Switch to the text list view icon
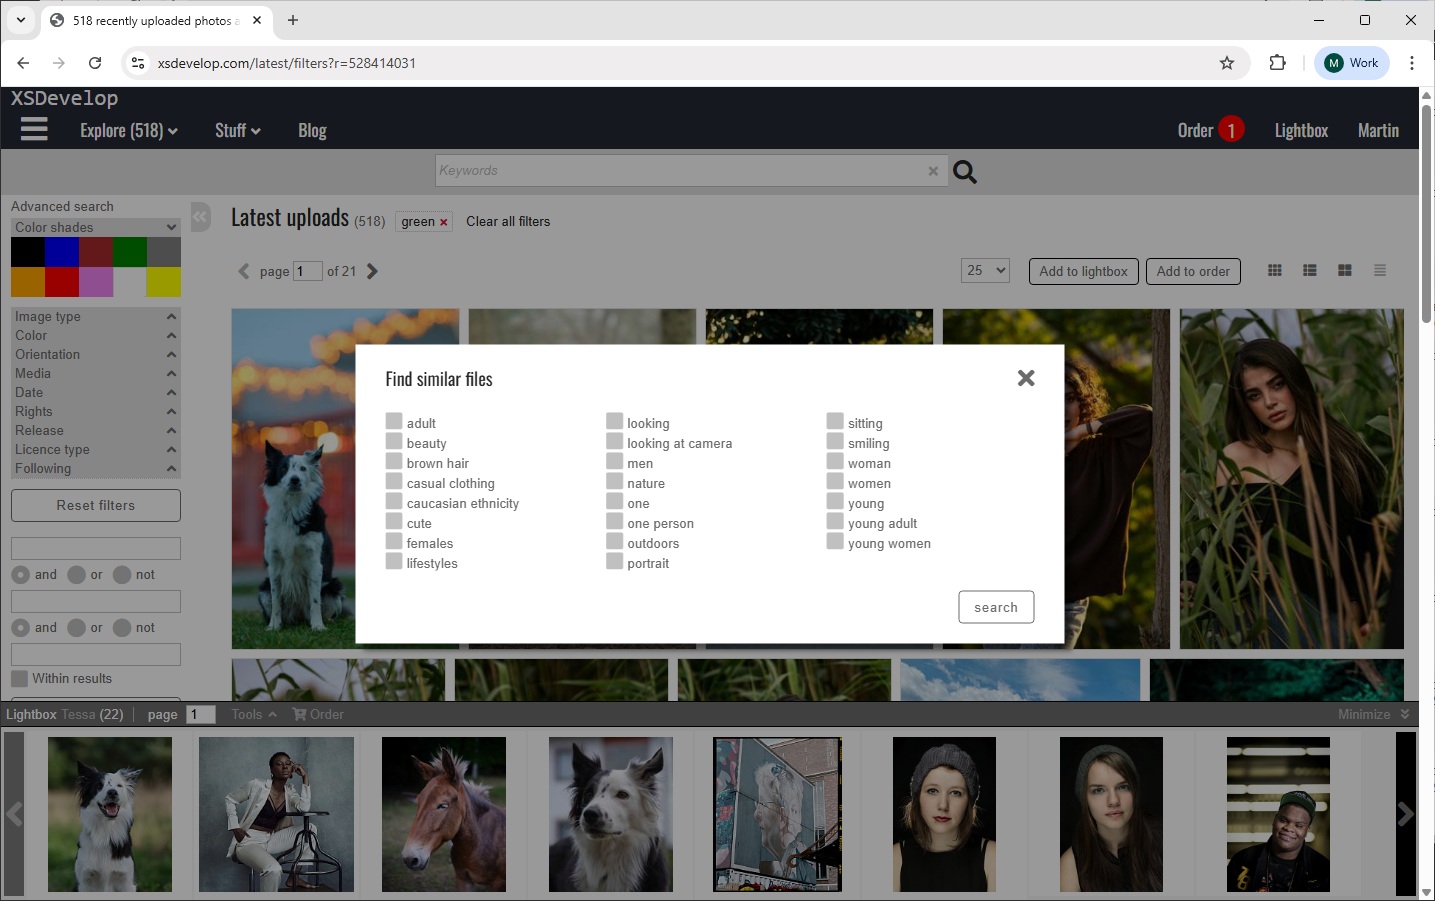Viewport: 1435px width, 901px height. (x=1379, y=271)
